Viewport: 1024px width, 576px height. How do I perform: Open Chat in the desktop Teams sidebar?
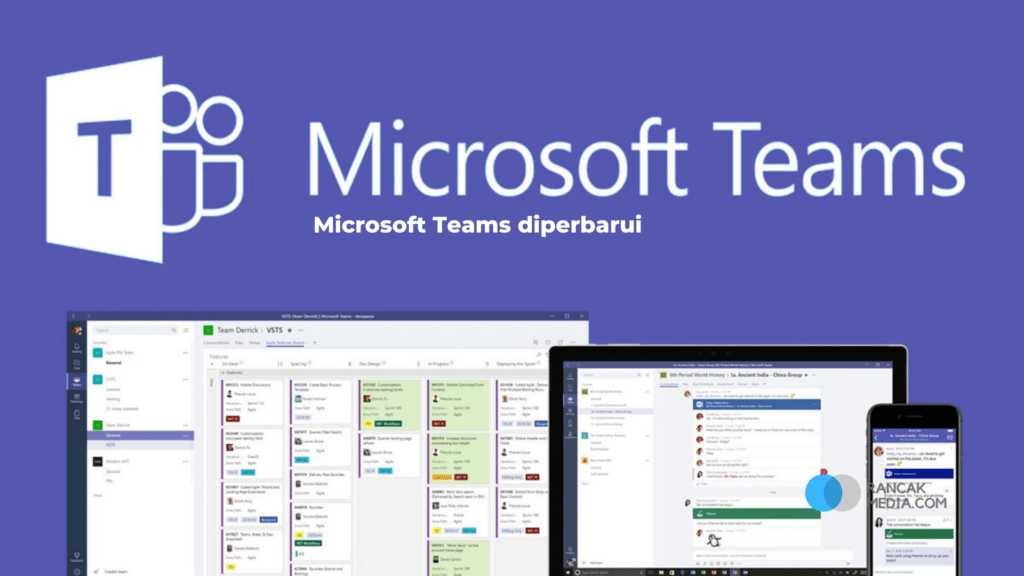click(x=77, y=365)
